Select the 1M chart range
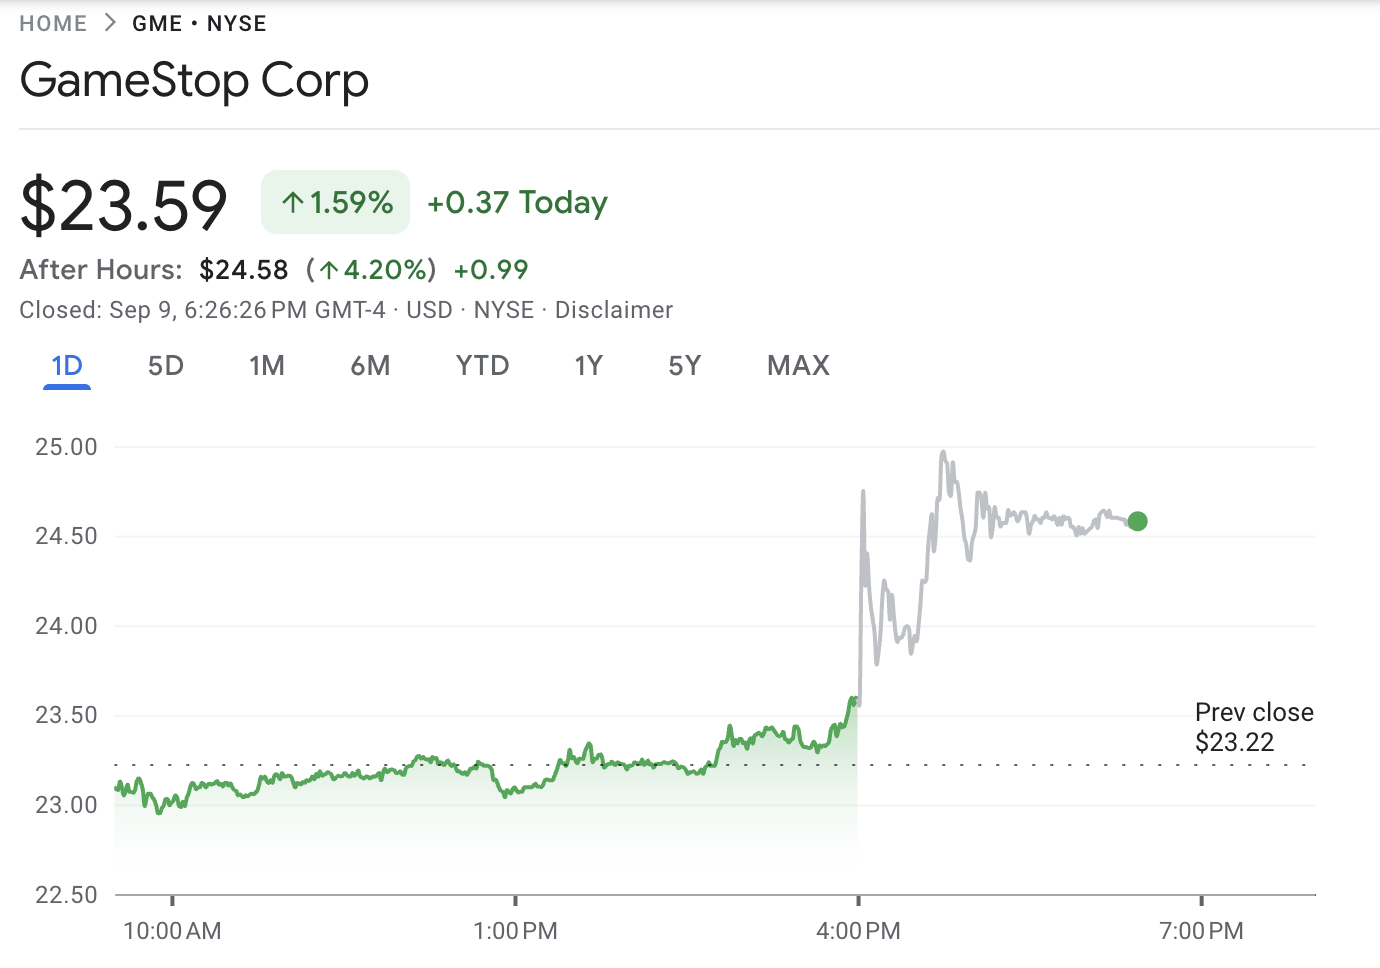This screenshot has height=968, width=1380. pos(267,366)
